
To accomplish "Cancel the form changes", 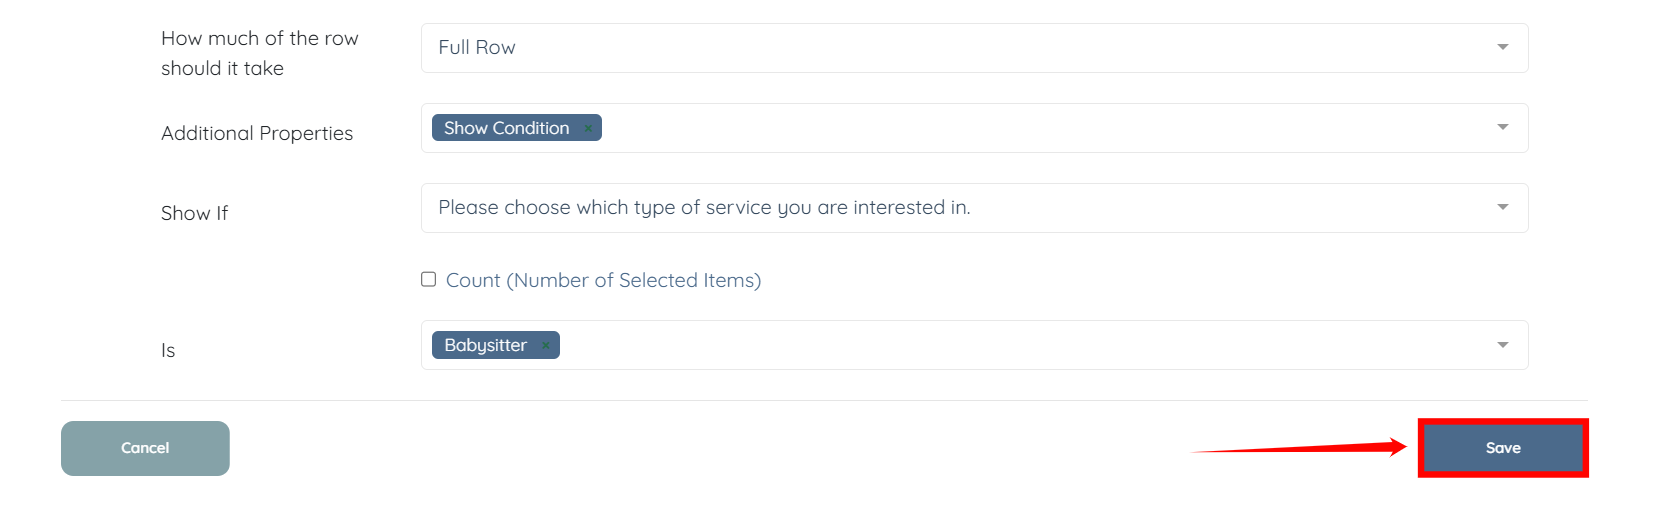I will (x=145, y=448).
